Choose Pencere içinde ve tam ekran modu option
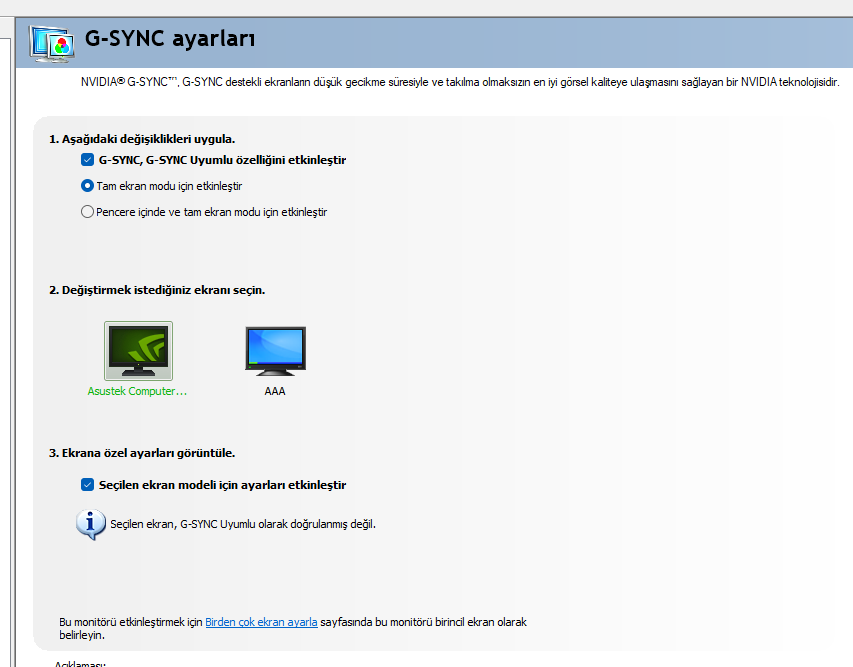 pos(87,212)
